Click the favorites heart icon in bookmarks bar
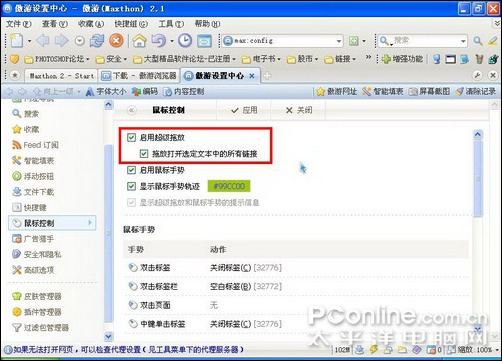This screenshot has width=502, height=361. point(14,59)
